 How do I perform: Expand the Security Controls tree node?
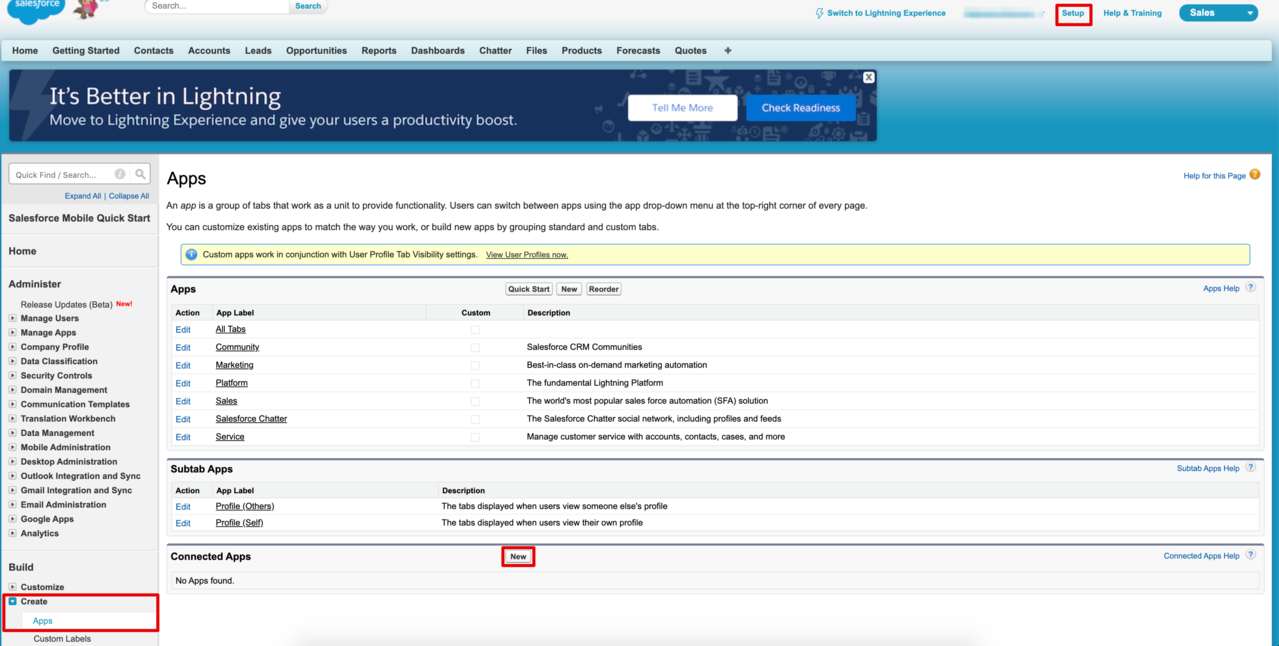13,375
